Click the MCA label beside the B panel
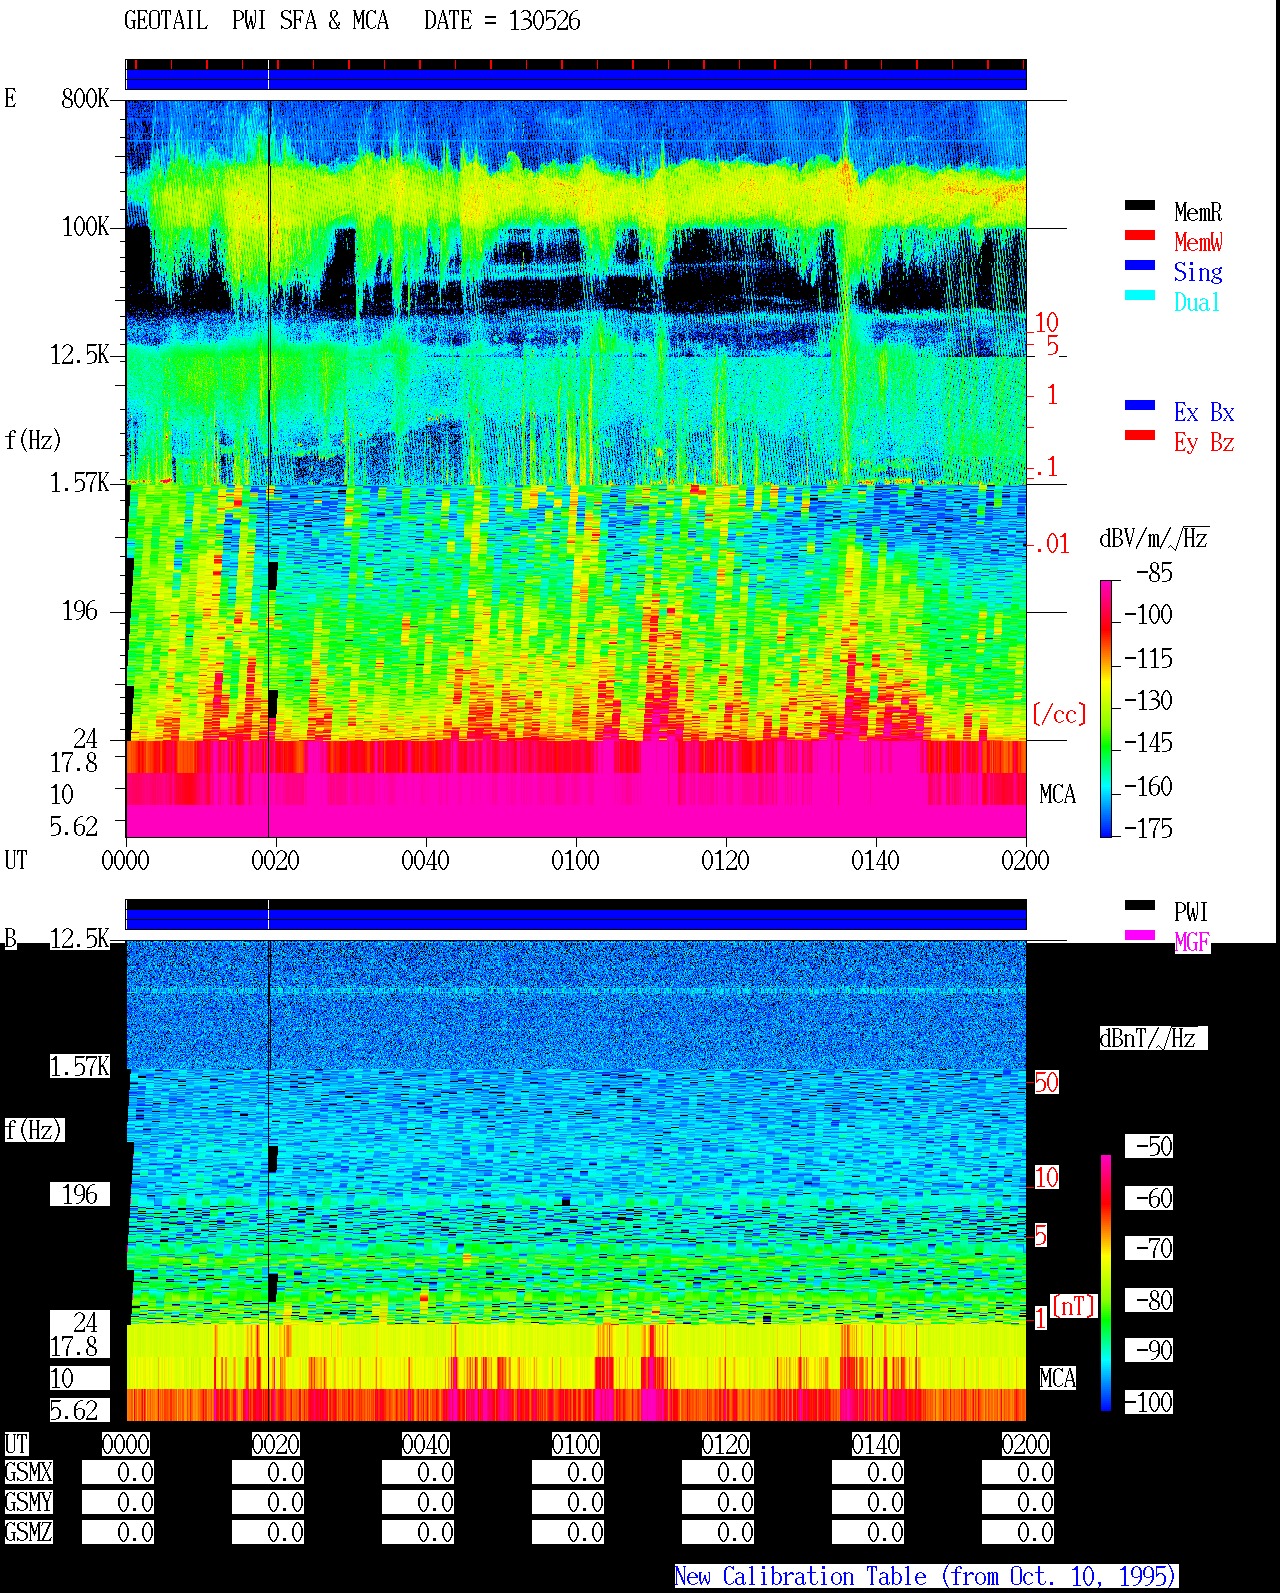The image size is (1280, 1593). [x=1058, y=1379]
